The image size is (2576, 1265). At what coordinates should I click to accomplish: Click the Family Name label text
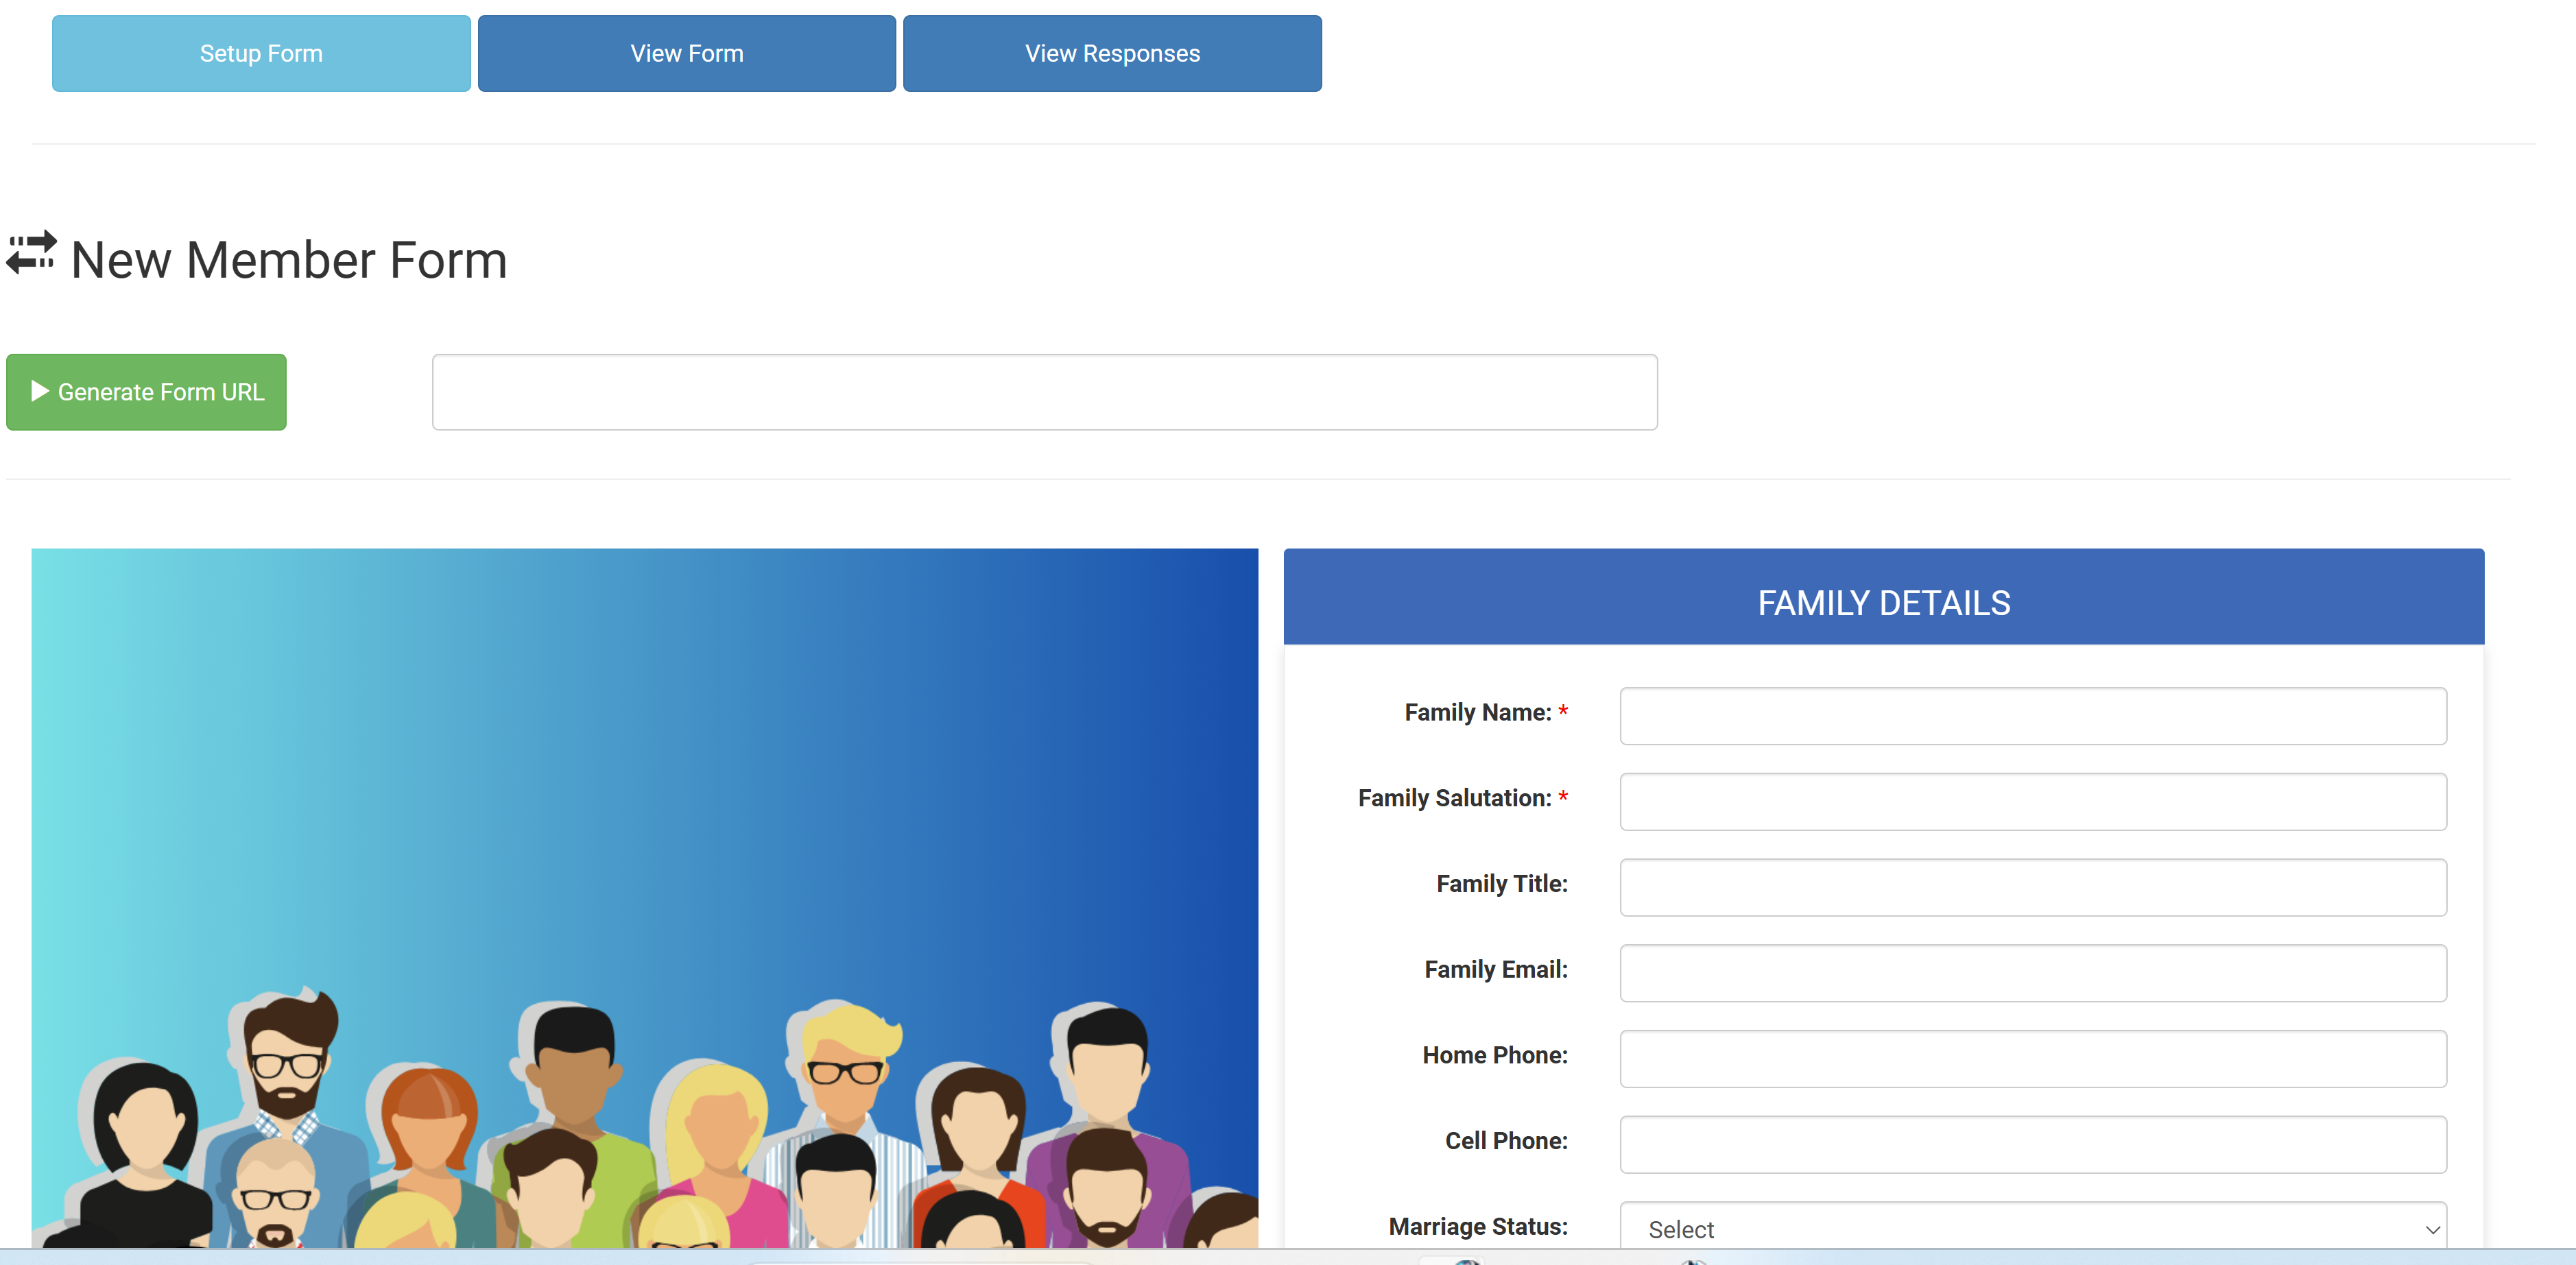1477,713
